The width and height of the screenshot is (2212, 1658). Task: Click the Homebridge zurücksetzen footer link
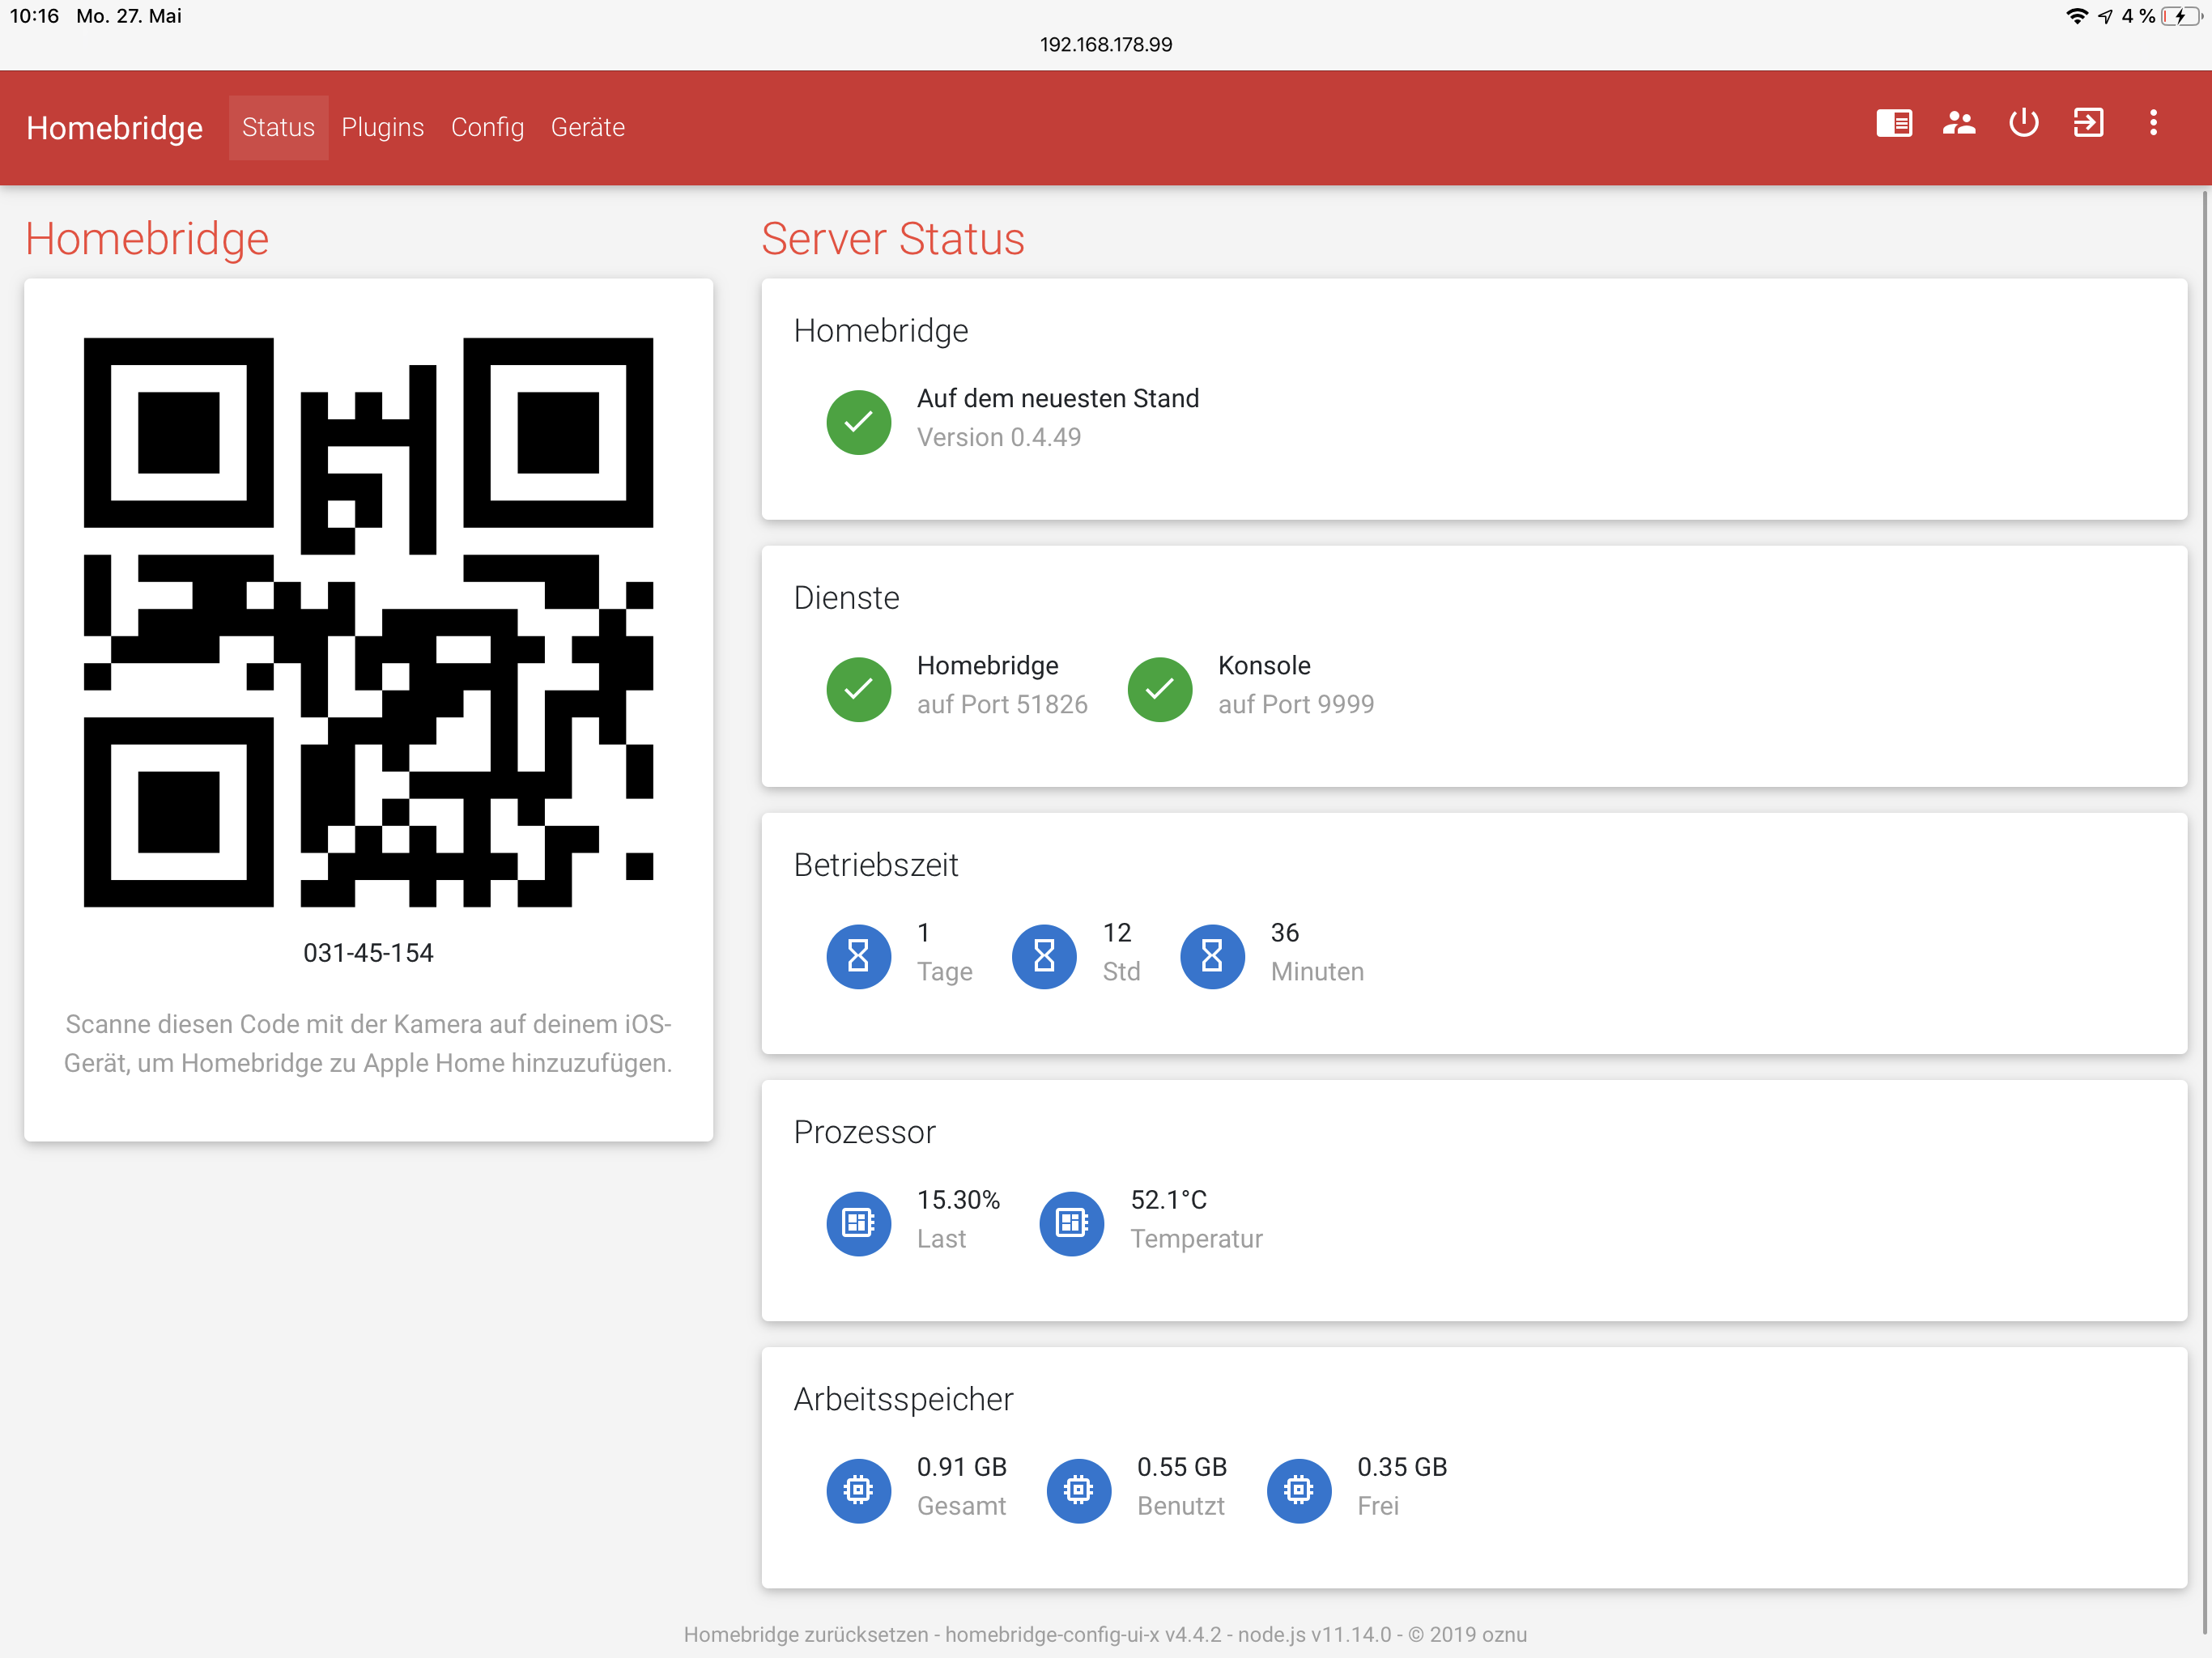806,1634
